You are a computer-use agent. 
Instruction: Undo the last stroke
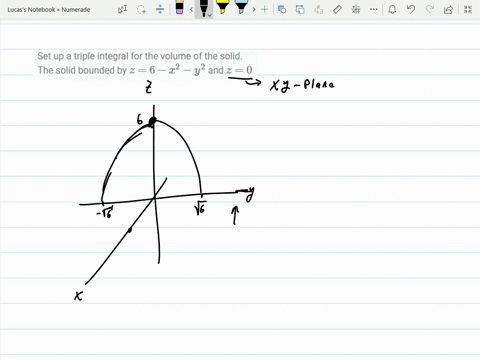[411, 9]
